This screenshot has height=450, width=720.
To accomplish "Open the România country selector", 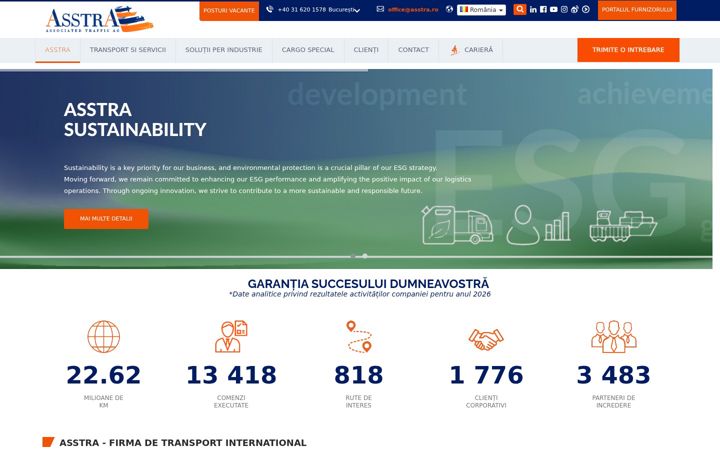I will click(481, 10).
